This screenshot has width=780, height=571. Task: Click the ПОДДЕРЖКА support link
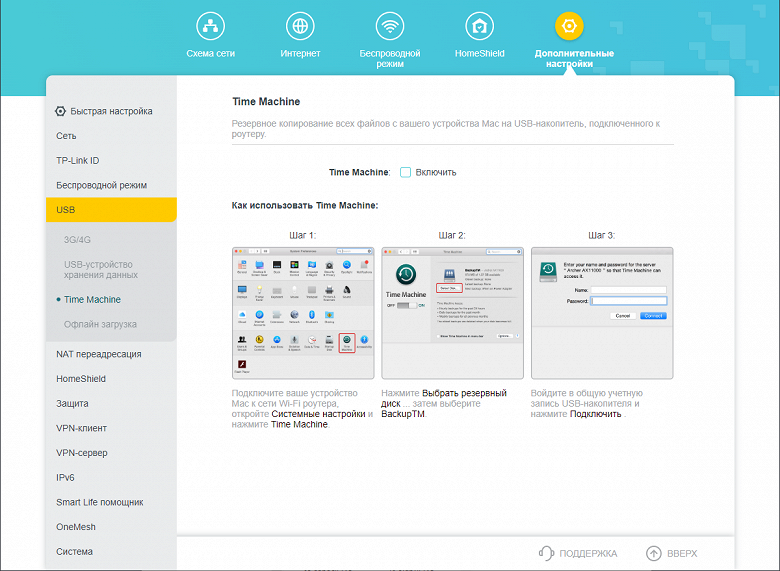(x=588, y=554)
